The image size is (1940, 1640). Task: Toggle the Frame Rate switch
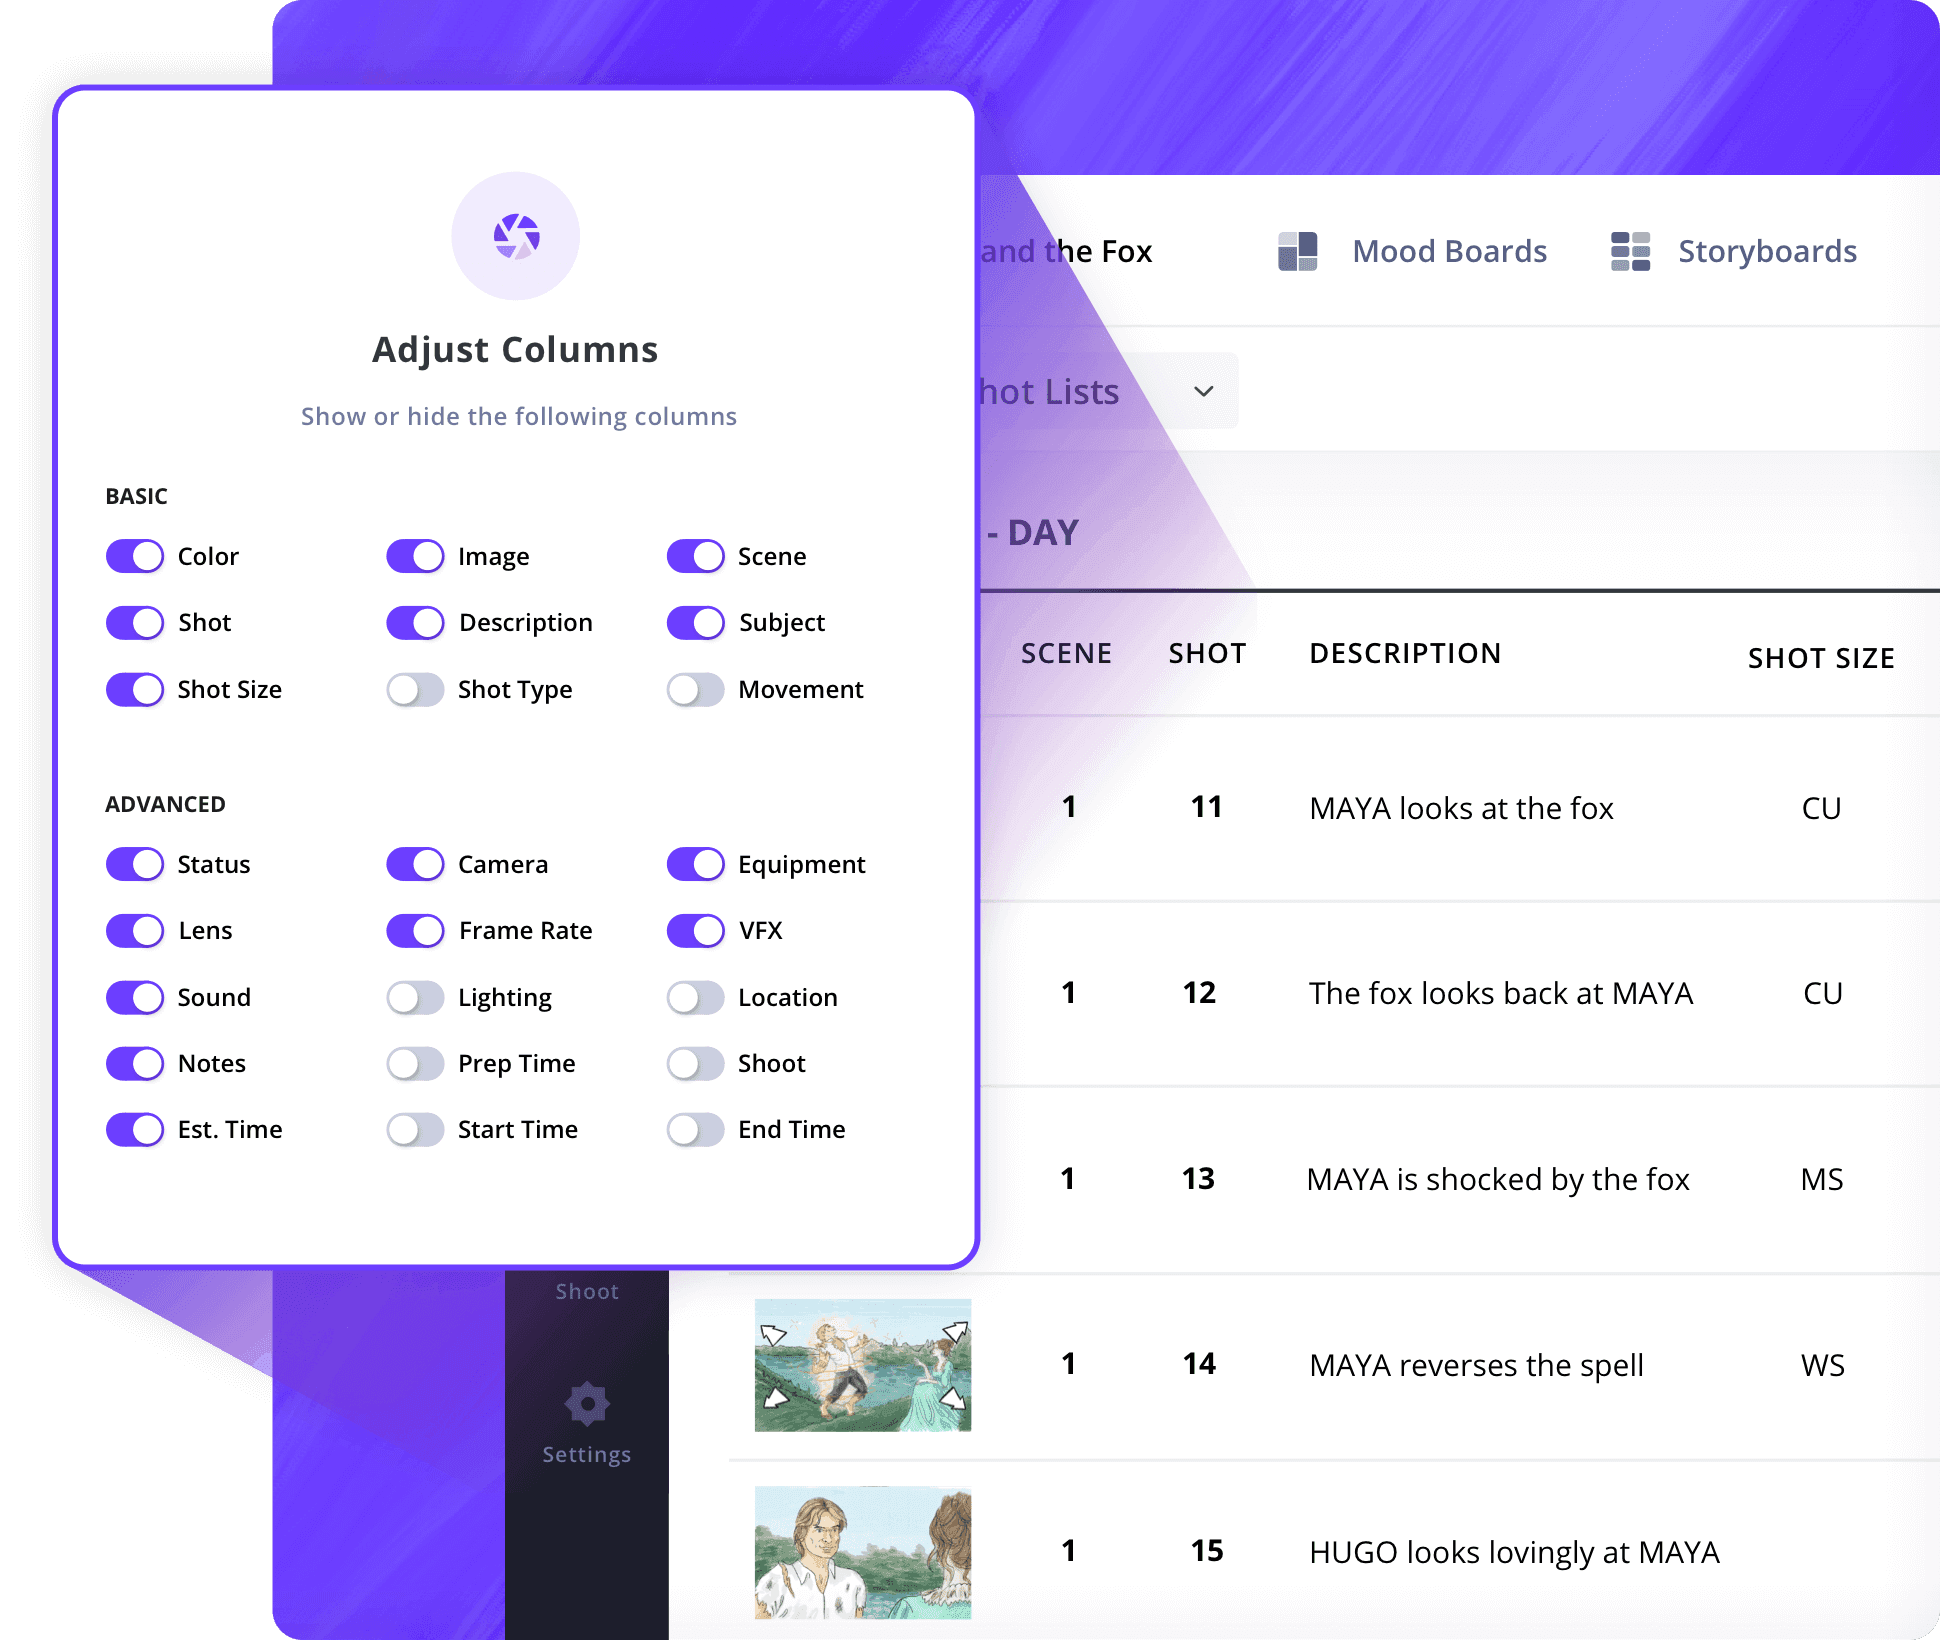click(415, 930)
